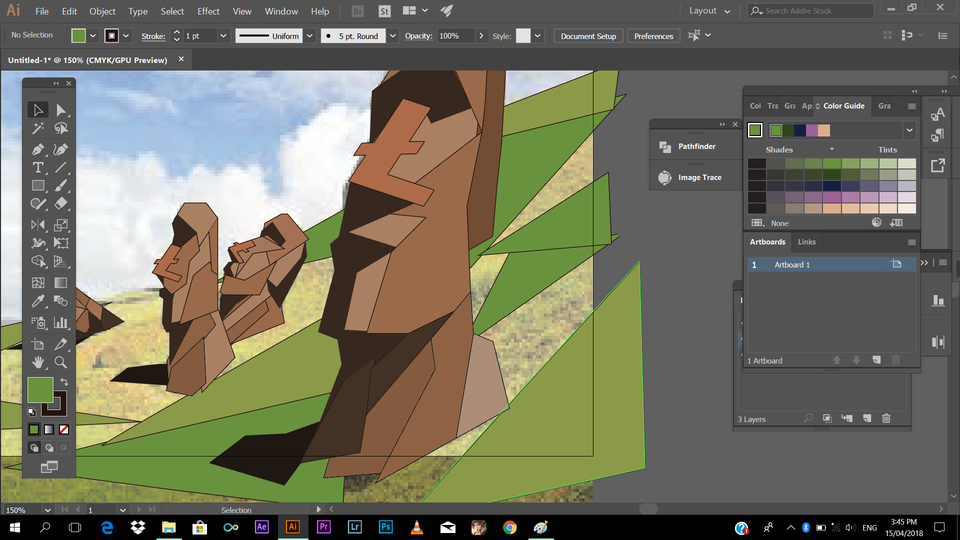Select the Magic Wand tool

click(38, 129)
